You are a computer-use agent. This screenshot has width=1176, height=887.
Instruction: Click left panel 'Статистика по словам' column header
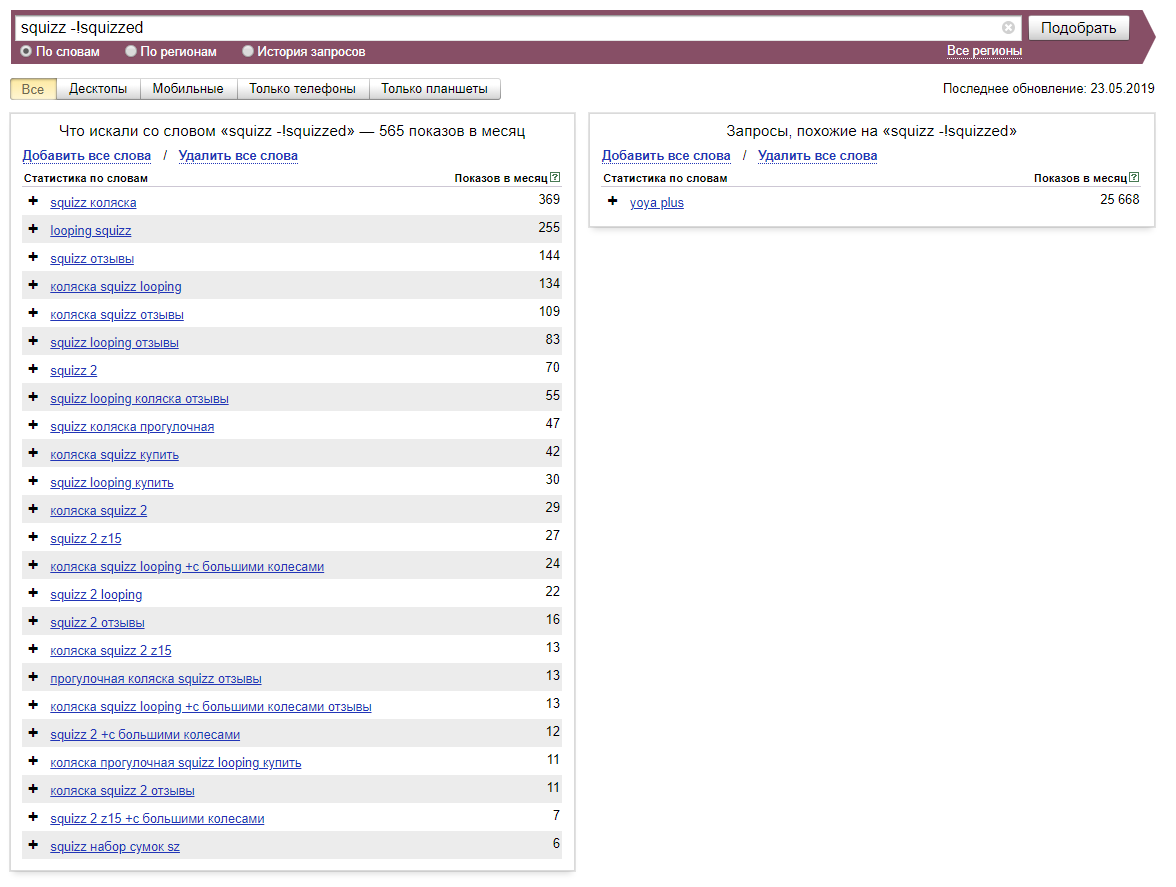tap(86, 178)
